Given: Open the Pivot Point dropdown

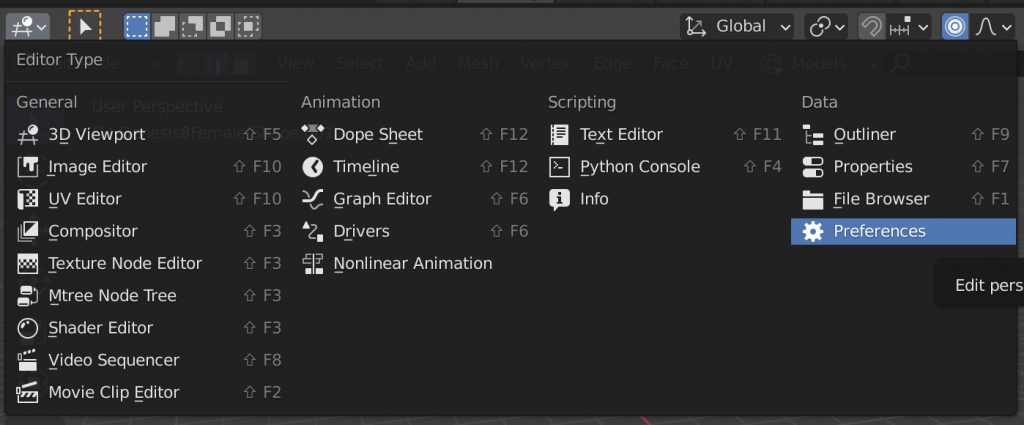Looking at the screenshot, I should coord(826,27).
